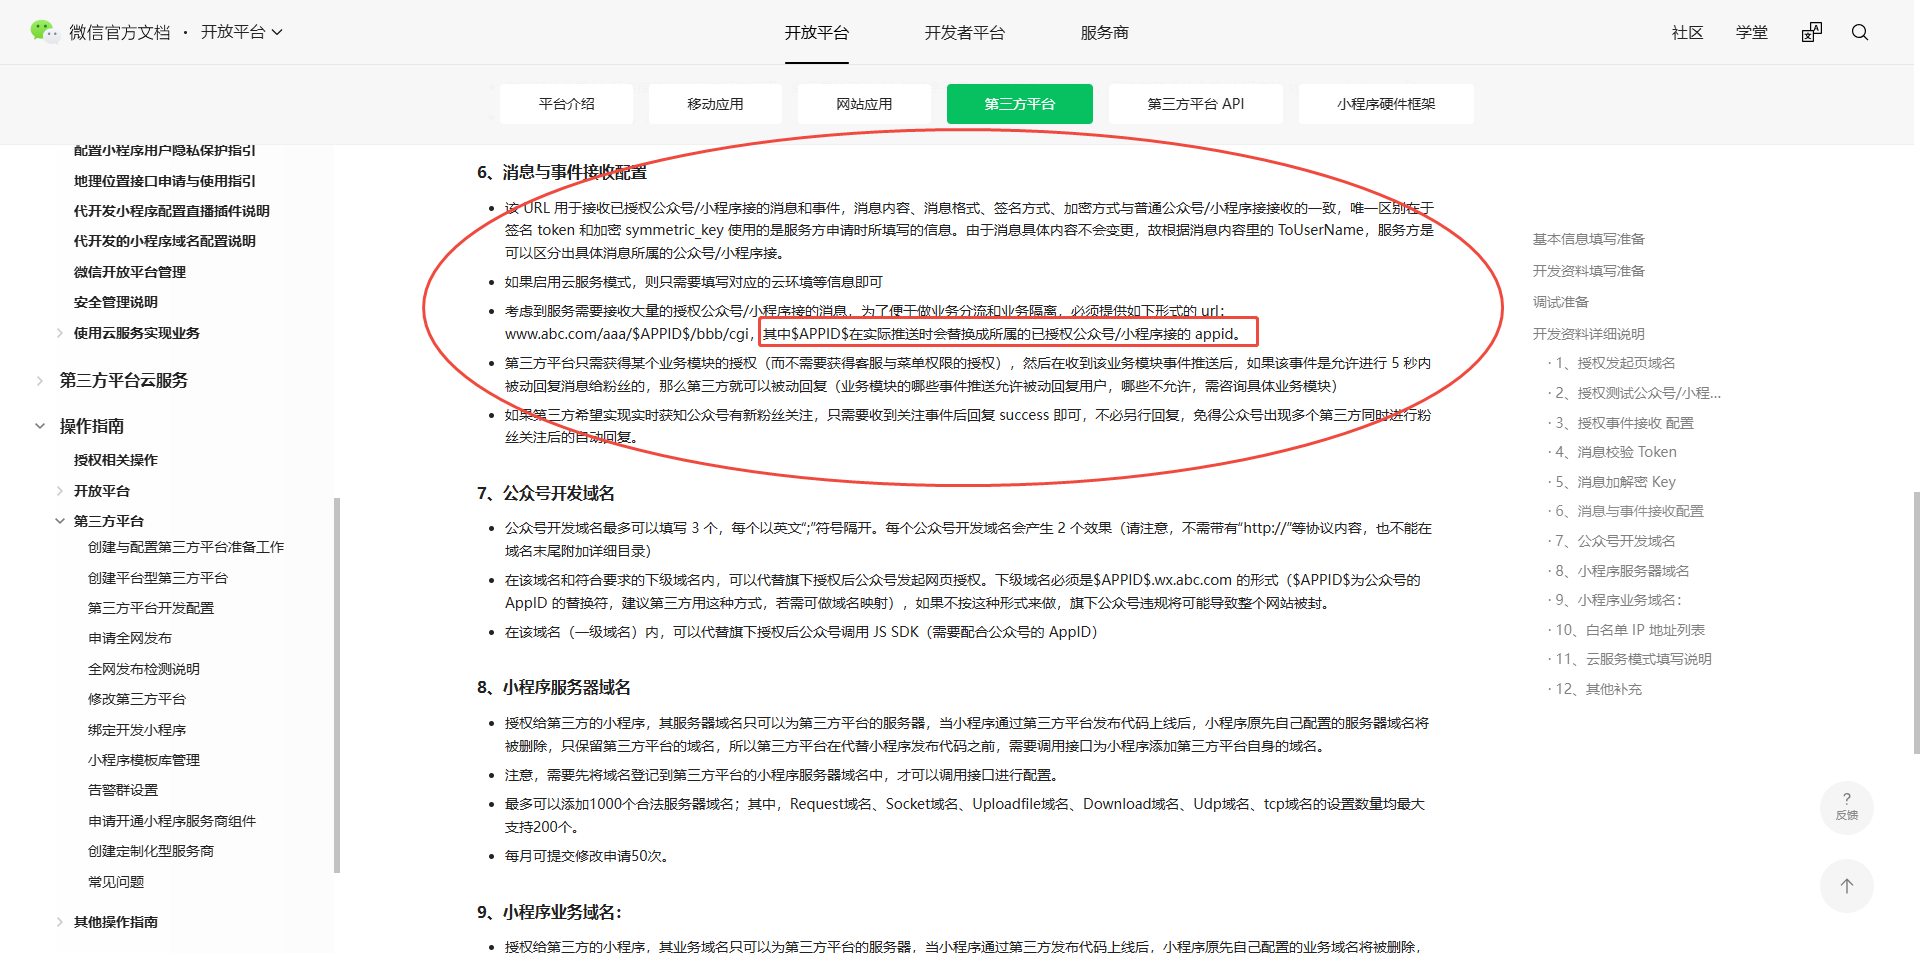1920x953 pixels.
Task: Open 第三方平台开发配置 in sidebar
Action: 151,608
